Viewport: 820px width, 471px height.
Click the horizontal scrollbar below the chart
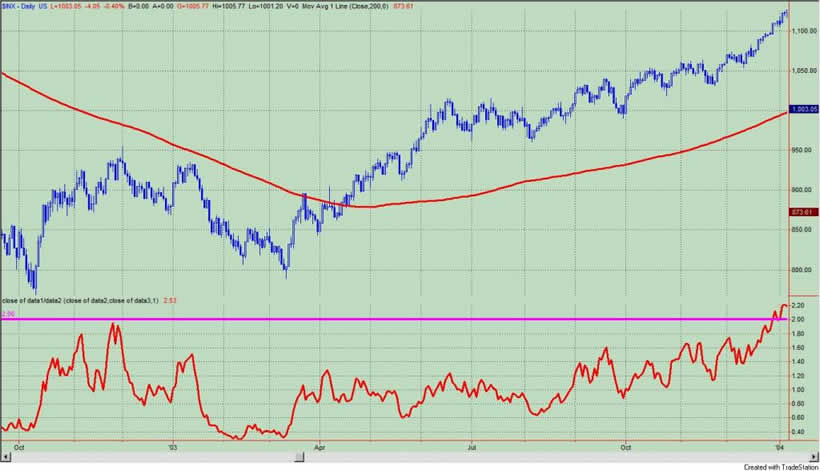pyautogui.click(x=400, y=457)
